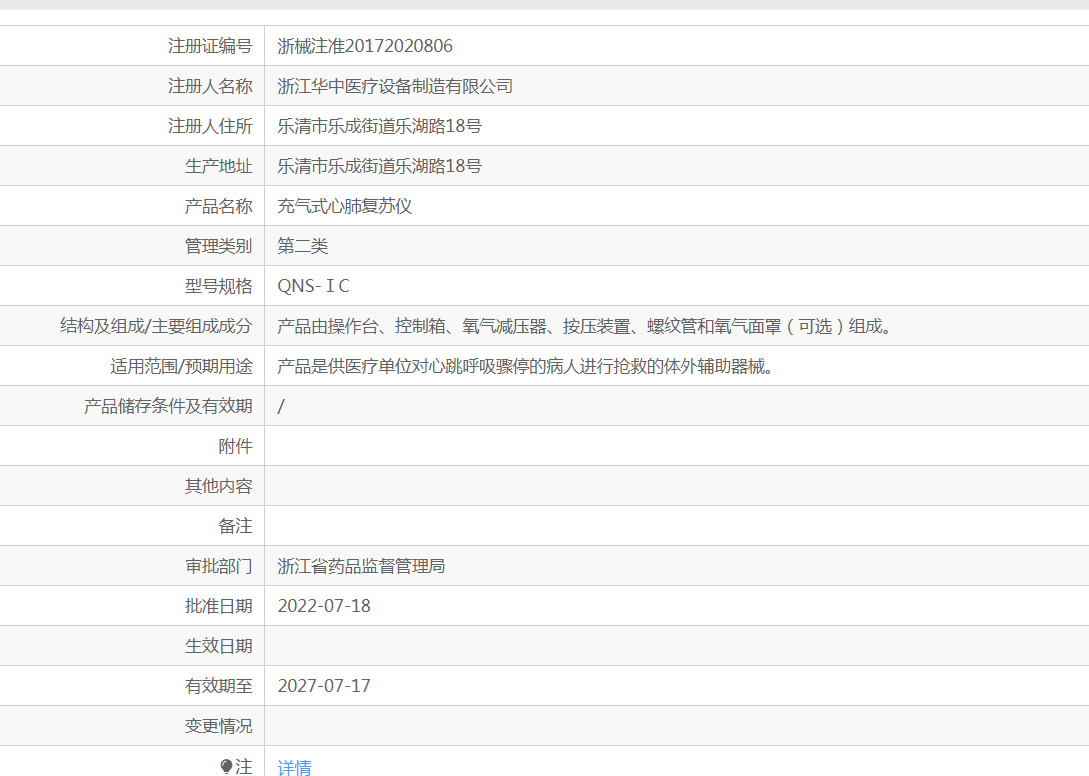Screen dimensions: 1089x776
Task: Click the 第二类 value
Action: point(303,246)
